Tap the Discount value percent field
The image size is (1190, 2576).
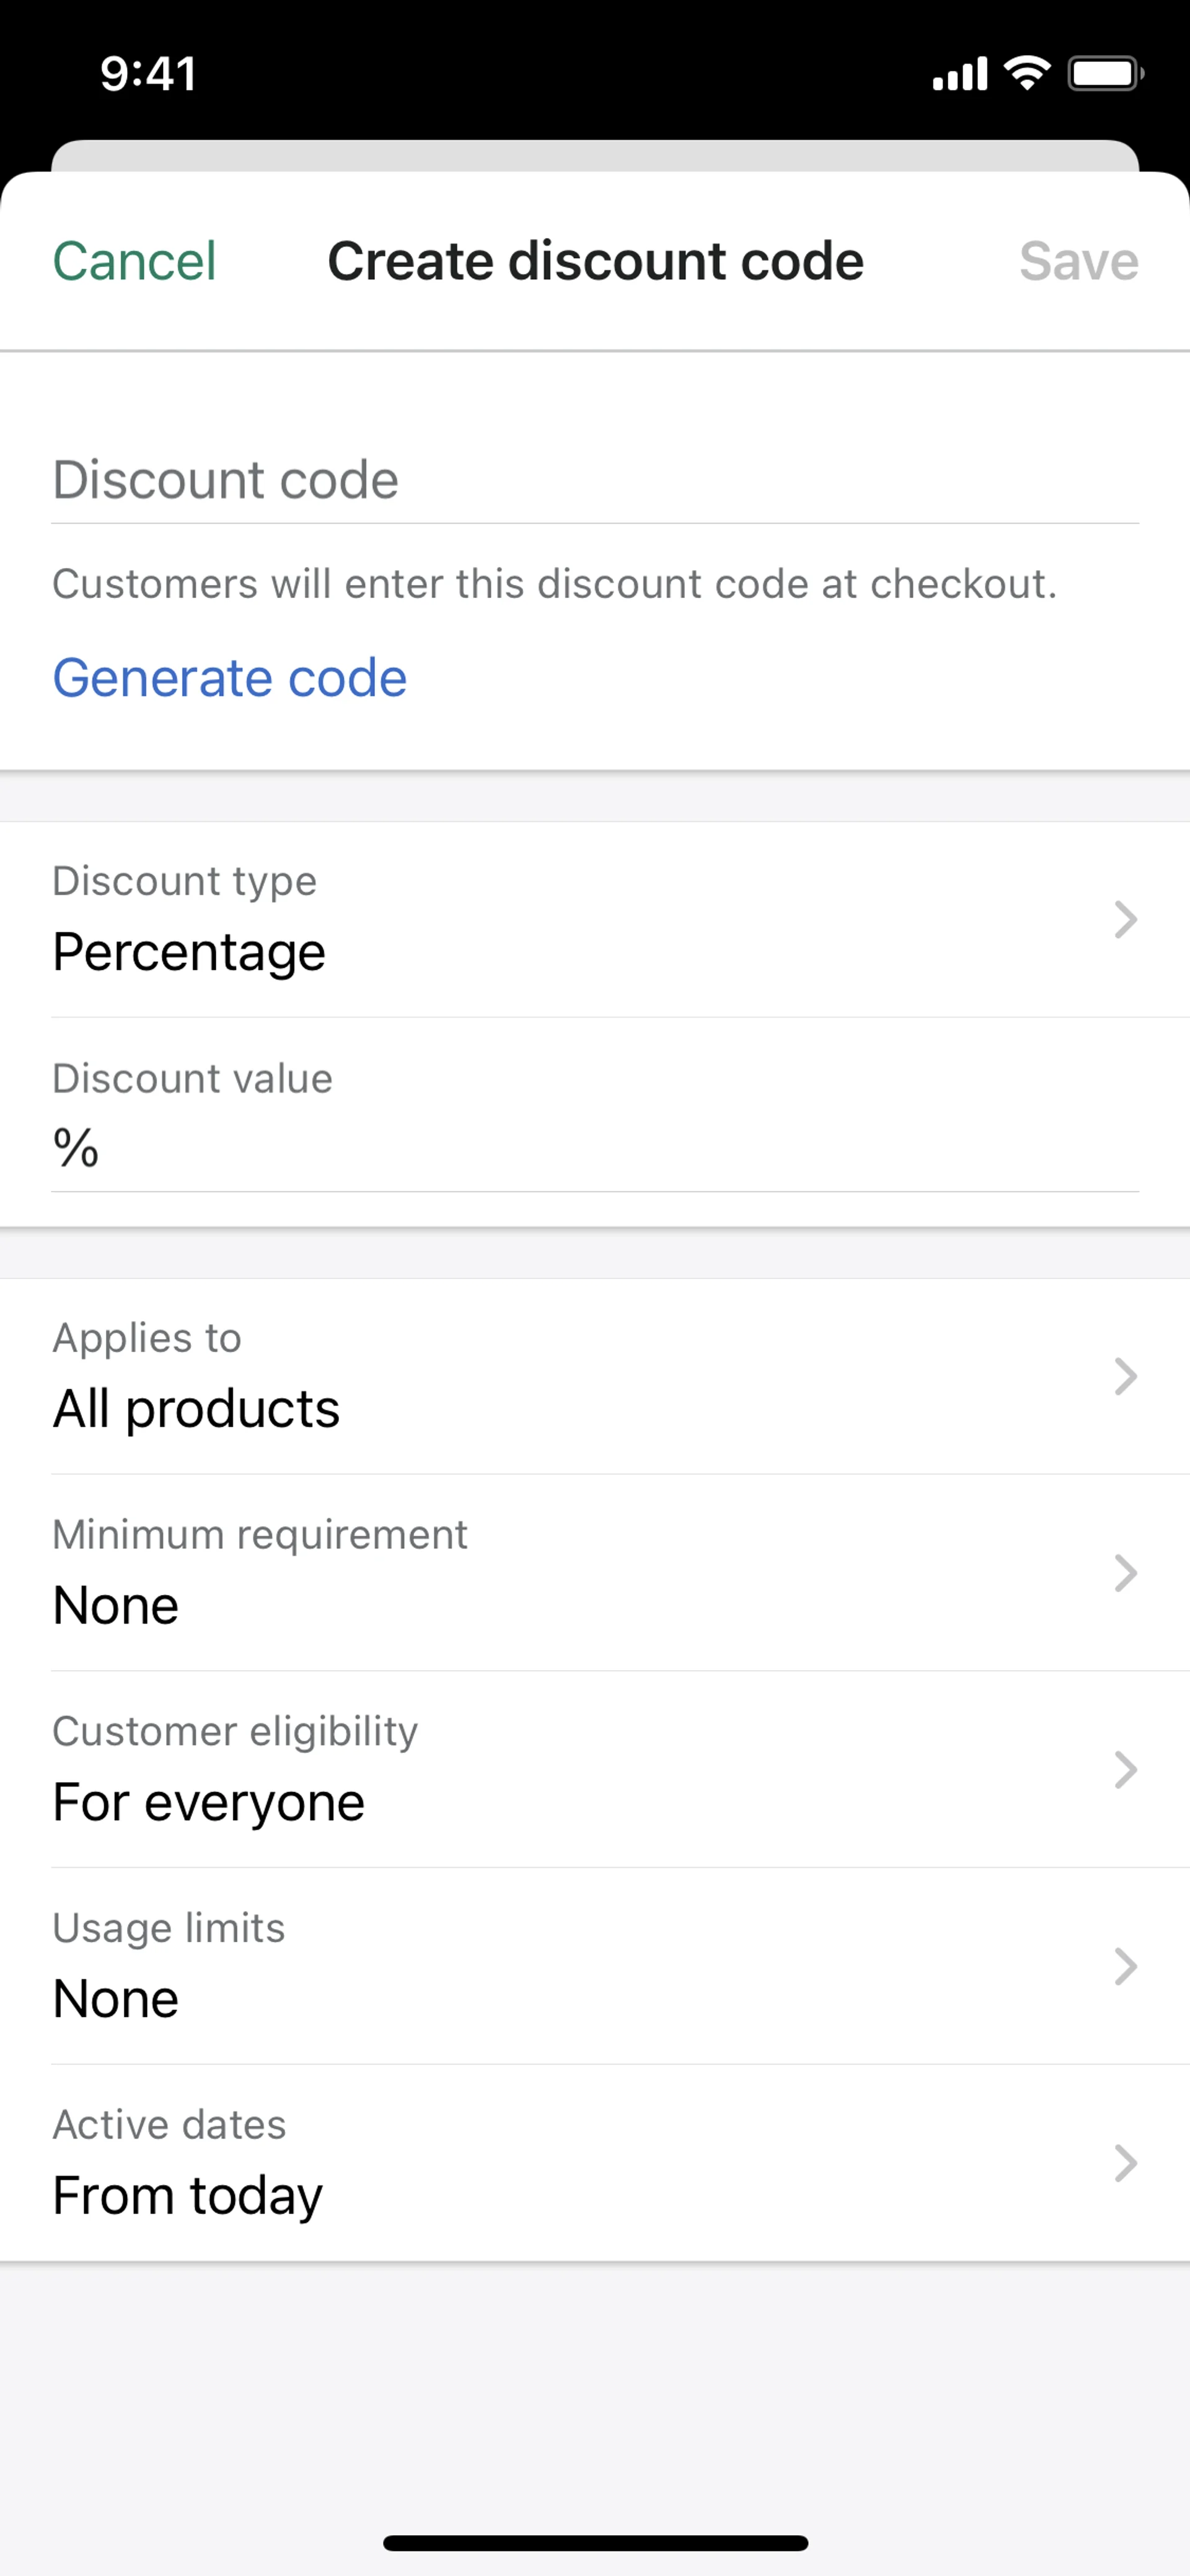[x=594, y=1148]
